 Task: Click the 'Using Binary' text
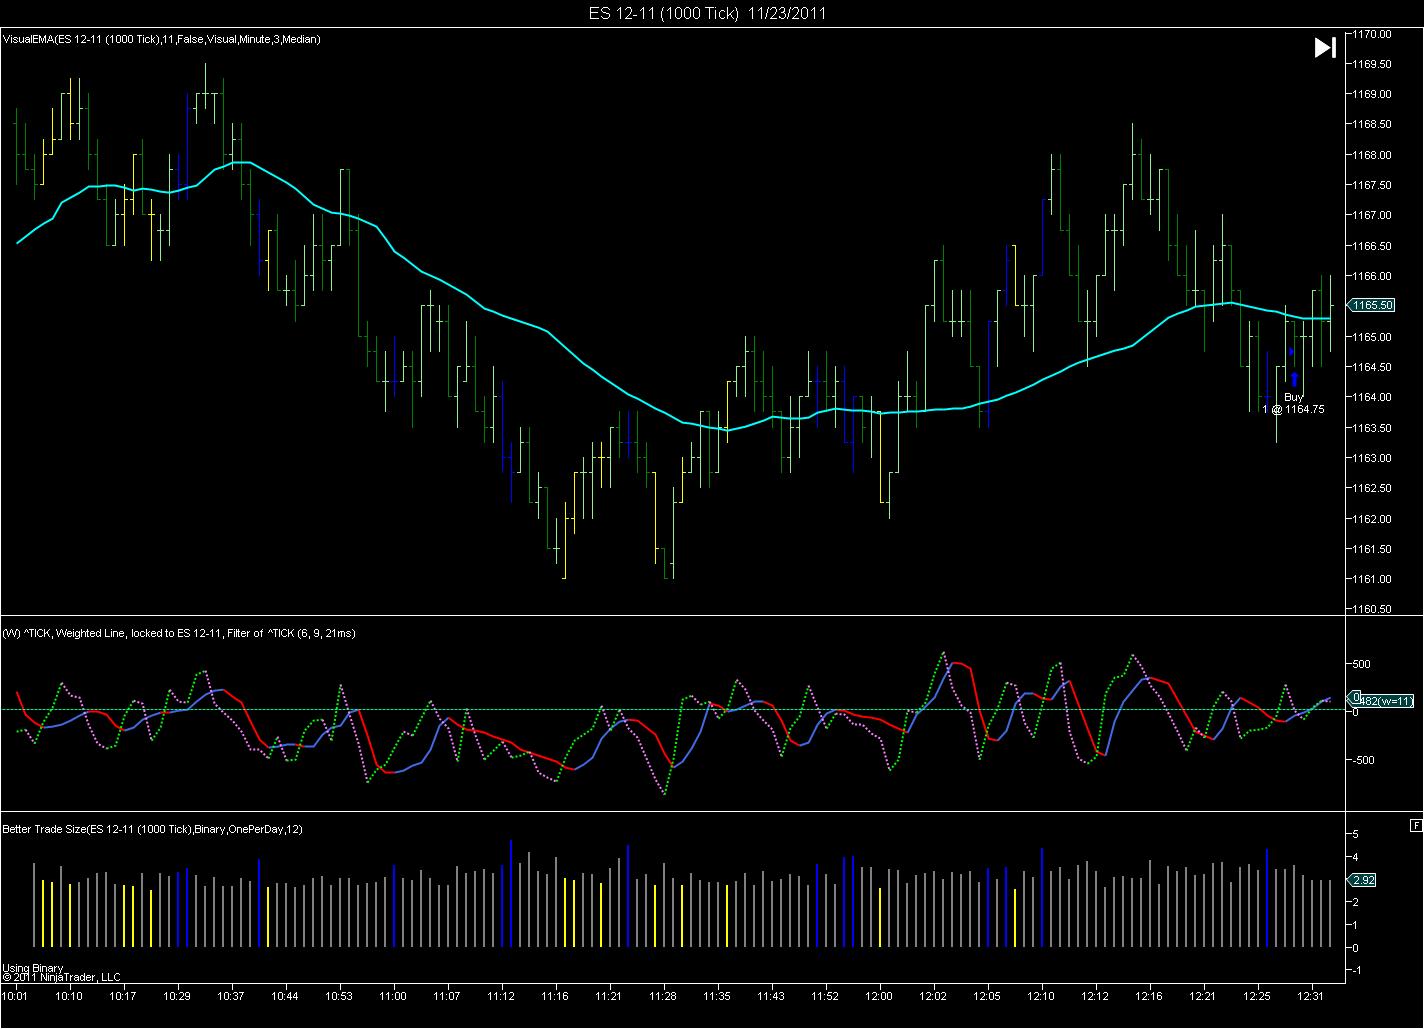(x=33, y=968)
